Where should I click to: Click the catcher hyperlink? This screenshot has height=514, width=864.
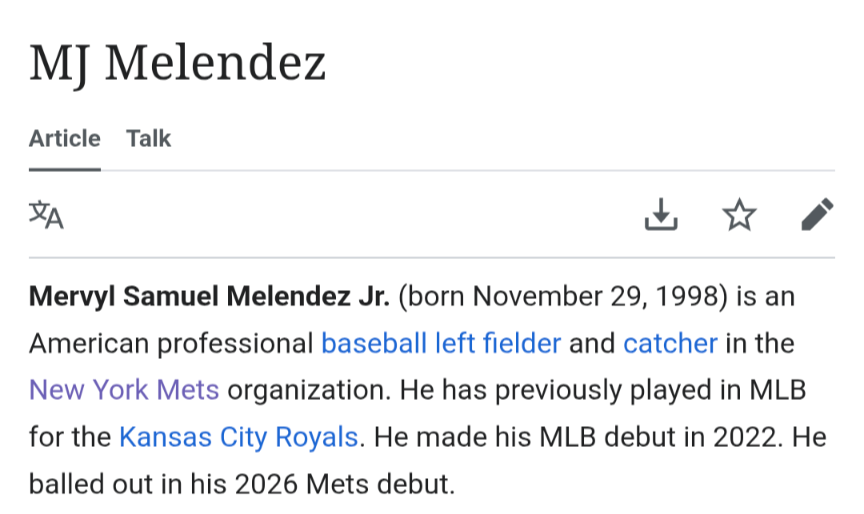[670, 344]
